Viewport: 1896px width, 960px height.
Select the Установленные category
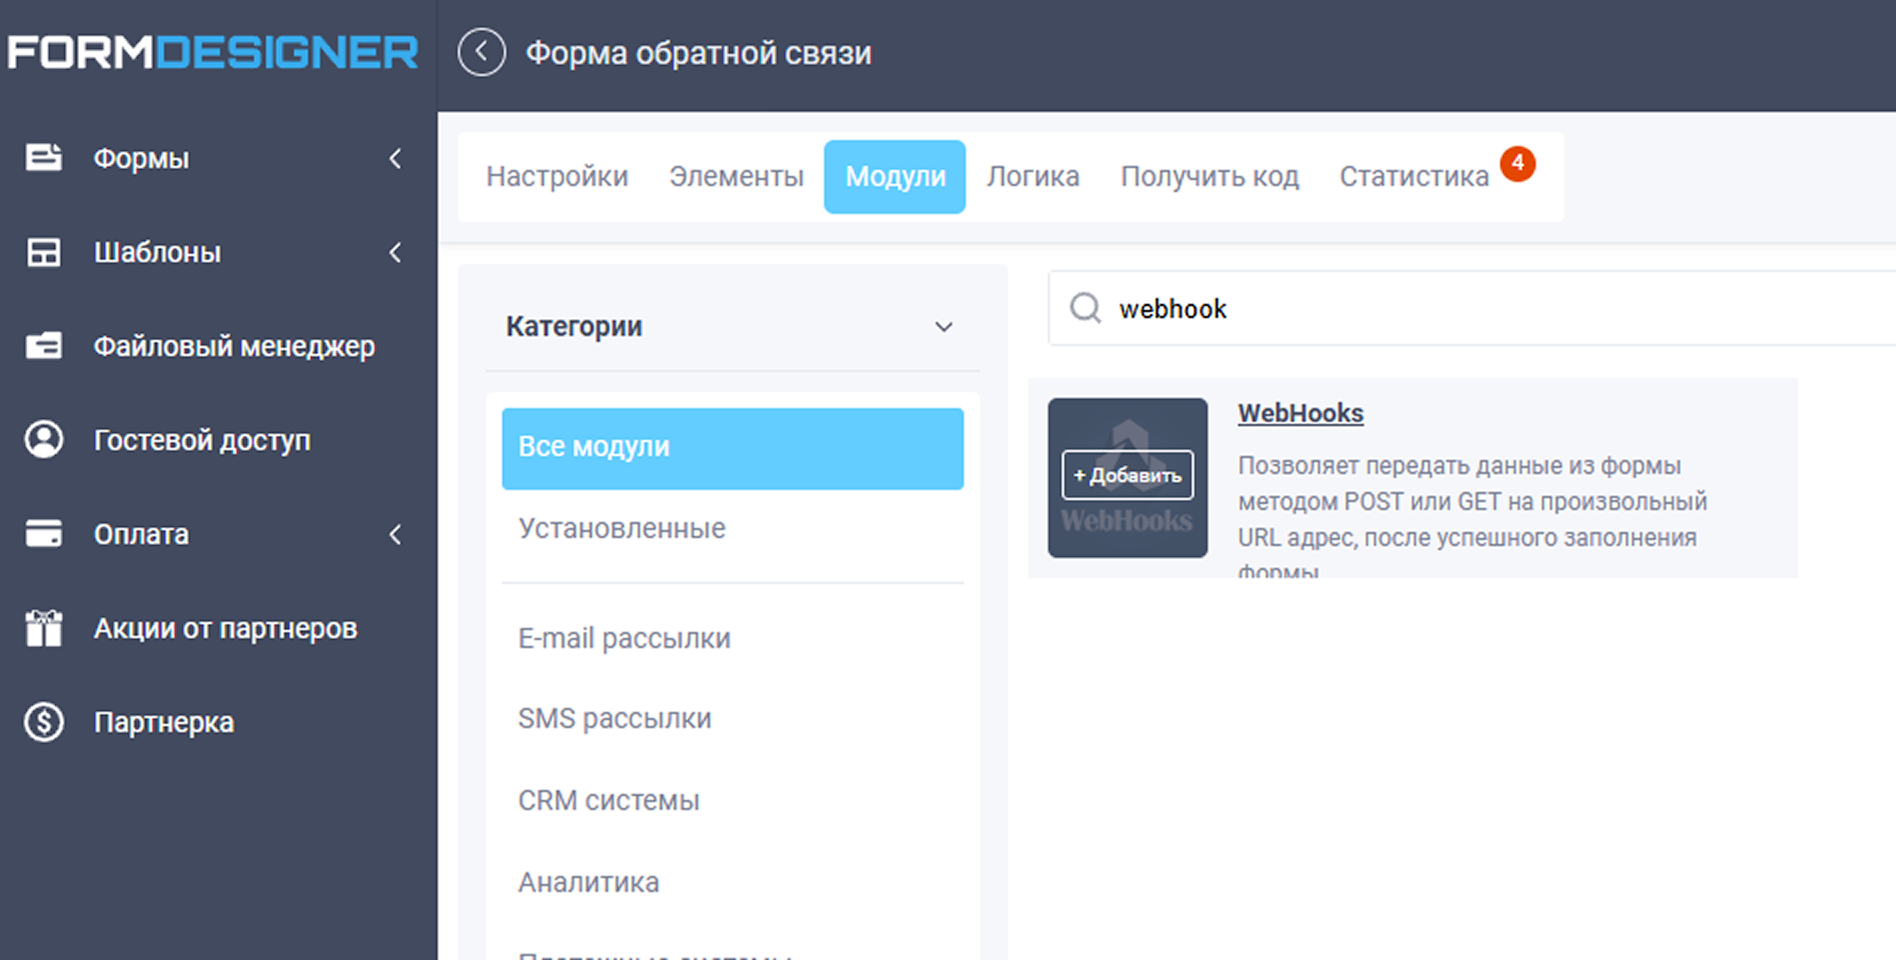(621, 528)
